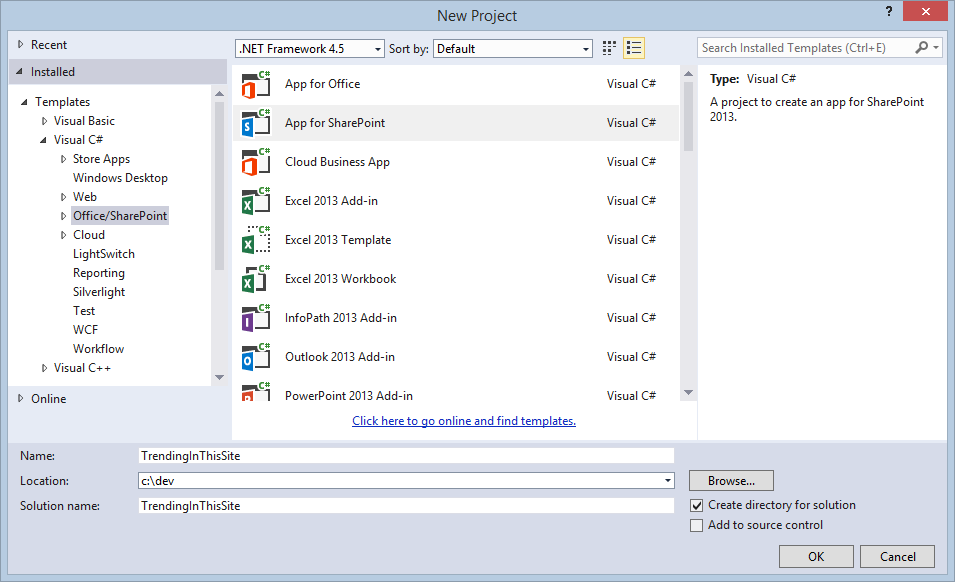Click the Solution name input field
This screenshot has width=955, height=582.
[x=406, y=506]
